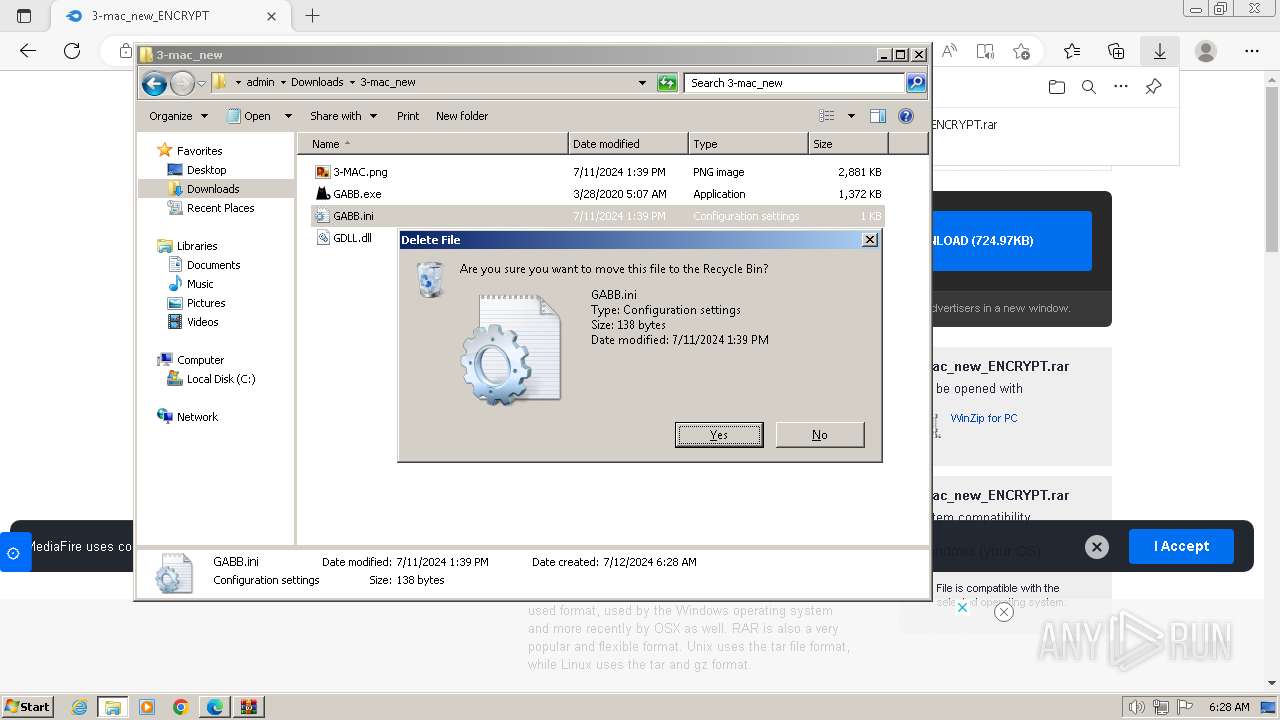Open the Start menu
The width and height of the screenshot is (1280, 720).
click(28, 707)
